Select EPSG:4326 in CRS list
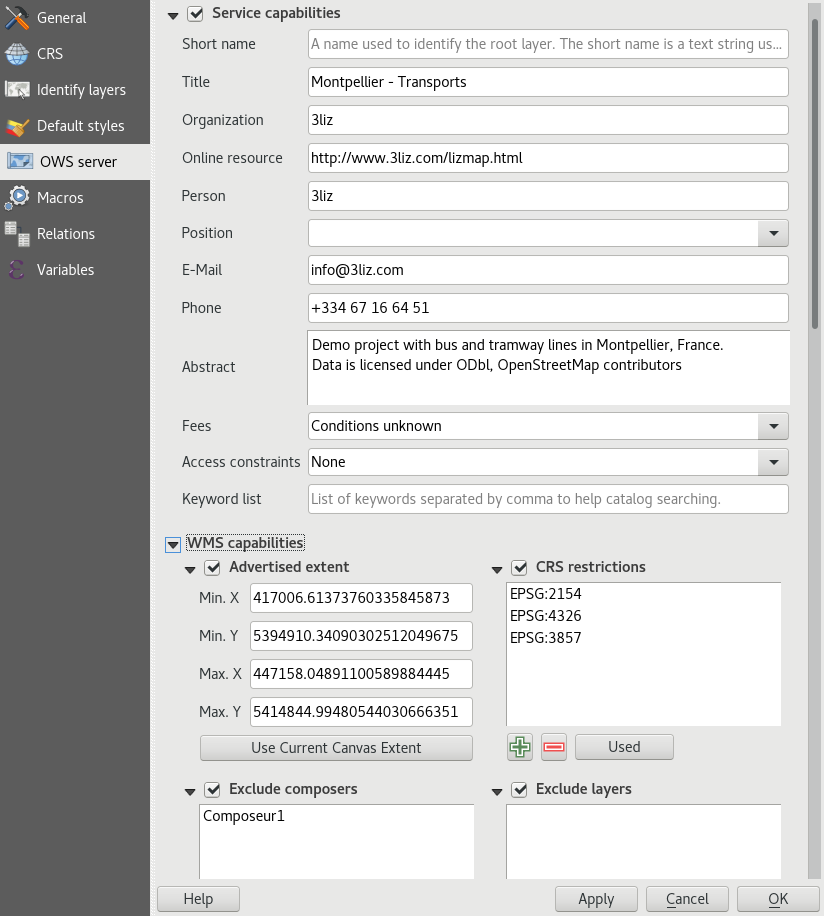 coord(545,616)
